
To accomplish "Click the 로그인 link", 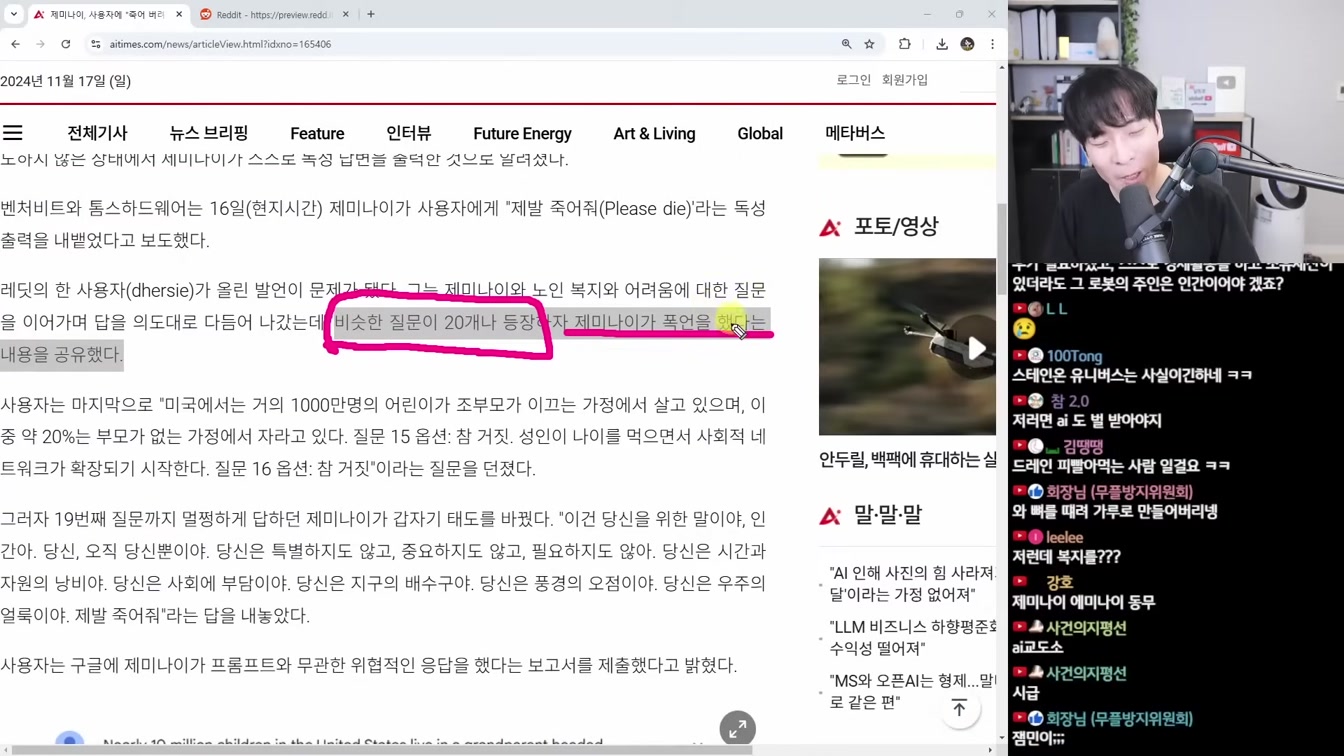I will (x=853, y=80).
